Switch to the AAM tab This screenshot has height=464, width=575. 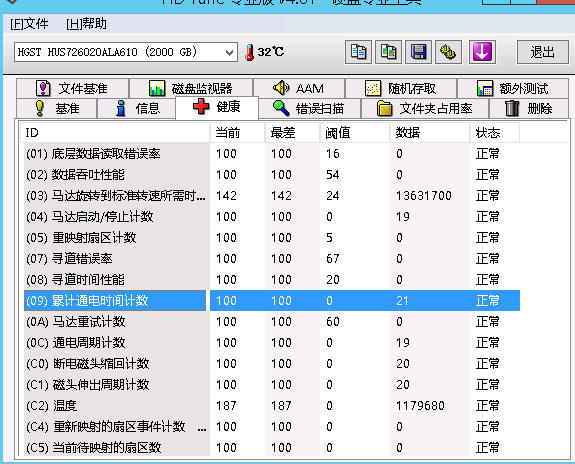point(299,88)
